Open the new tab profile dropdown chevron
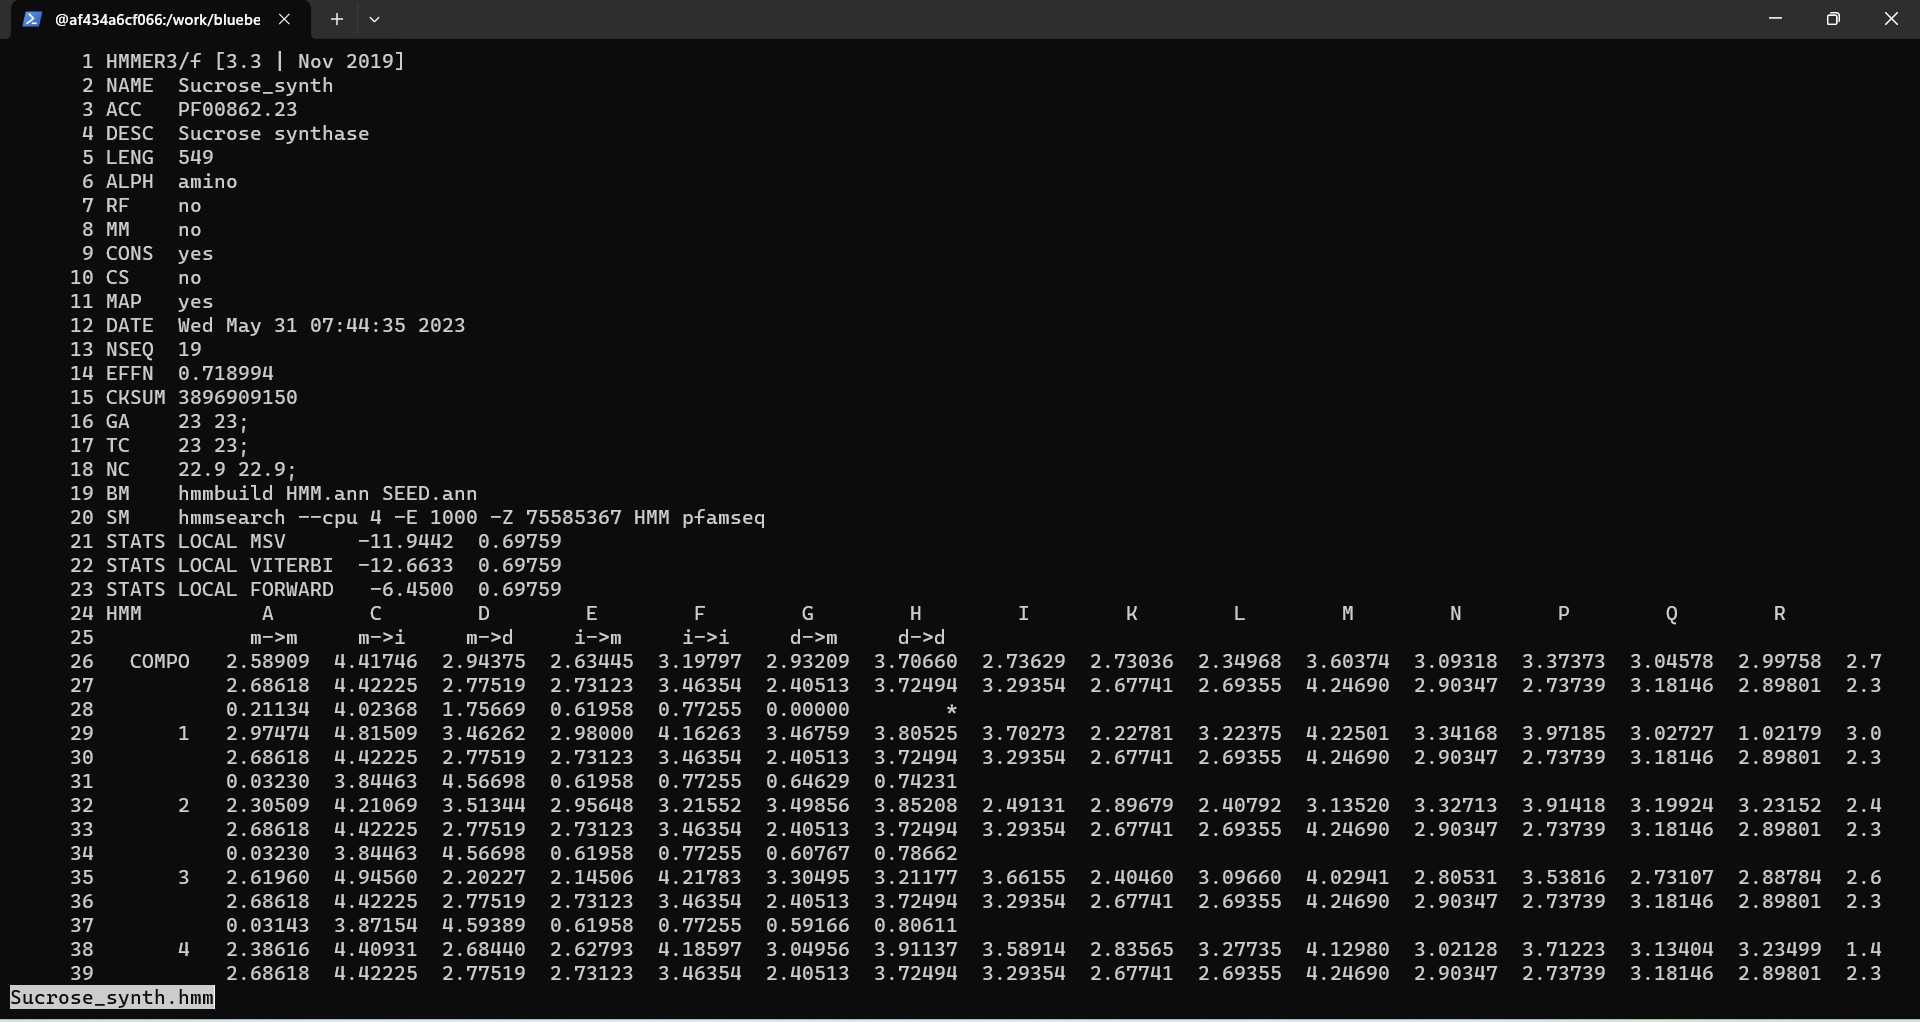Image resolution: width=1920 pixels, height=1022 pixels. (374, 19)
